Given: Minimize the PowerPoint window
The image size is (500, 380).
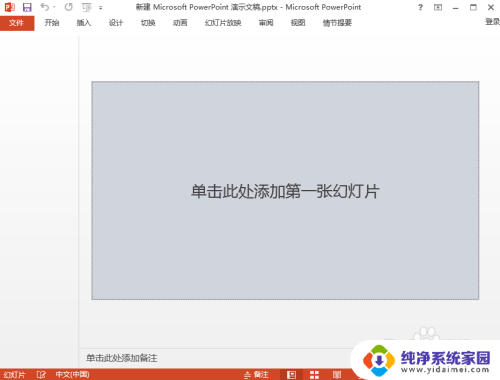Looking at the screenshot, I should (x=456, y=7).
